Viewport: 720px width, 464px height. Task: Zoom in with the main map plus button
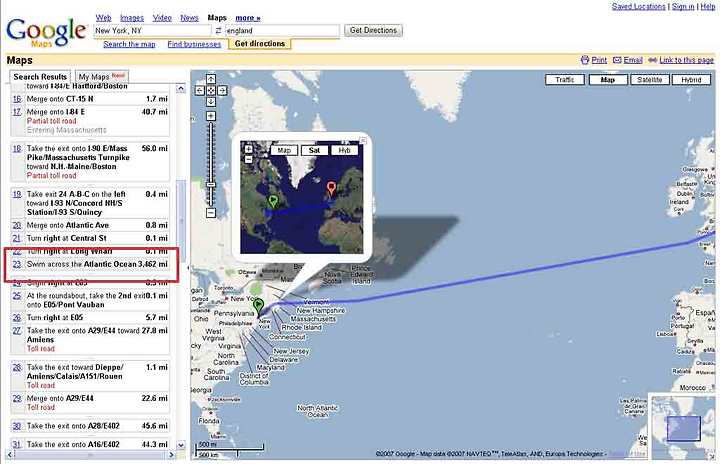point(211,116)
